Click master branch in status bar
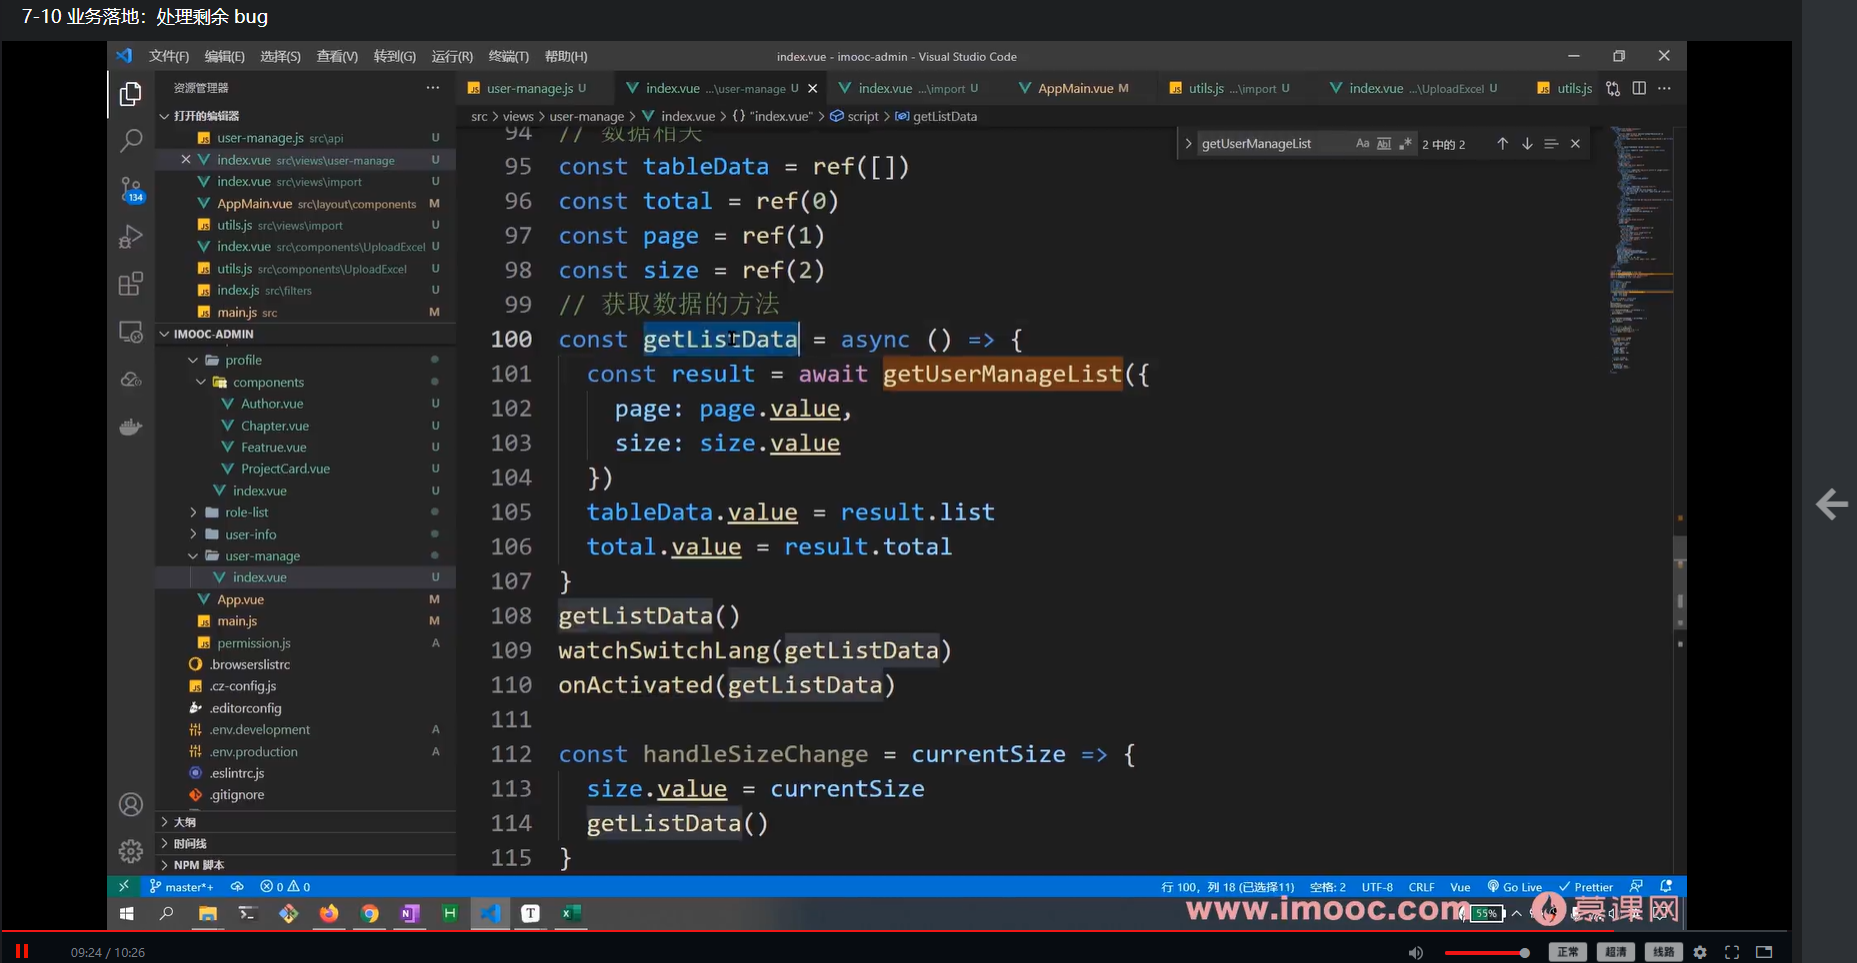The height and width of the screenshot is (963, 1857). point(182,887)
